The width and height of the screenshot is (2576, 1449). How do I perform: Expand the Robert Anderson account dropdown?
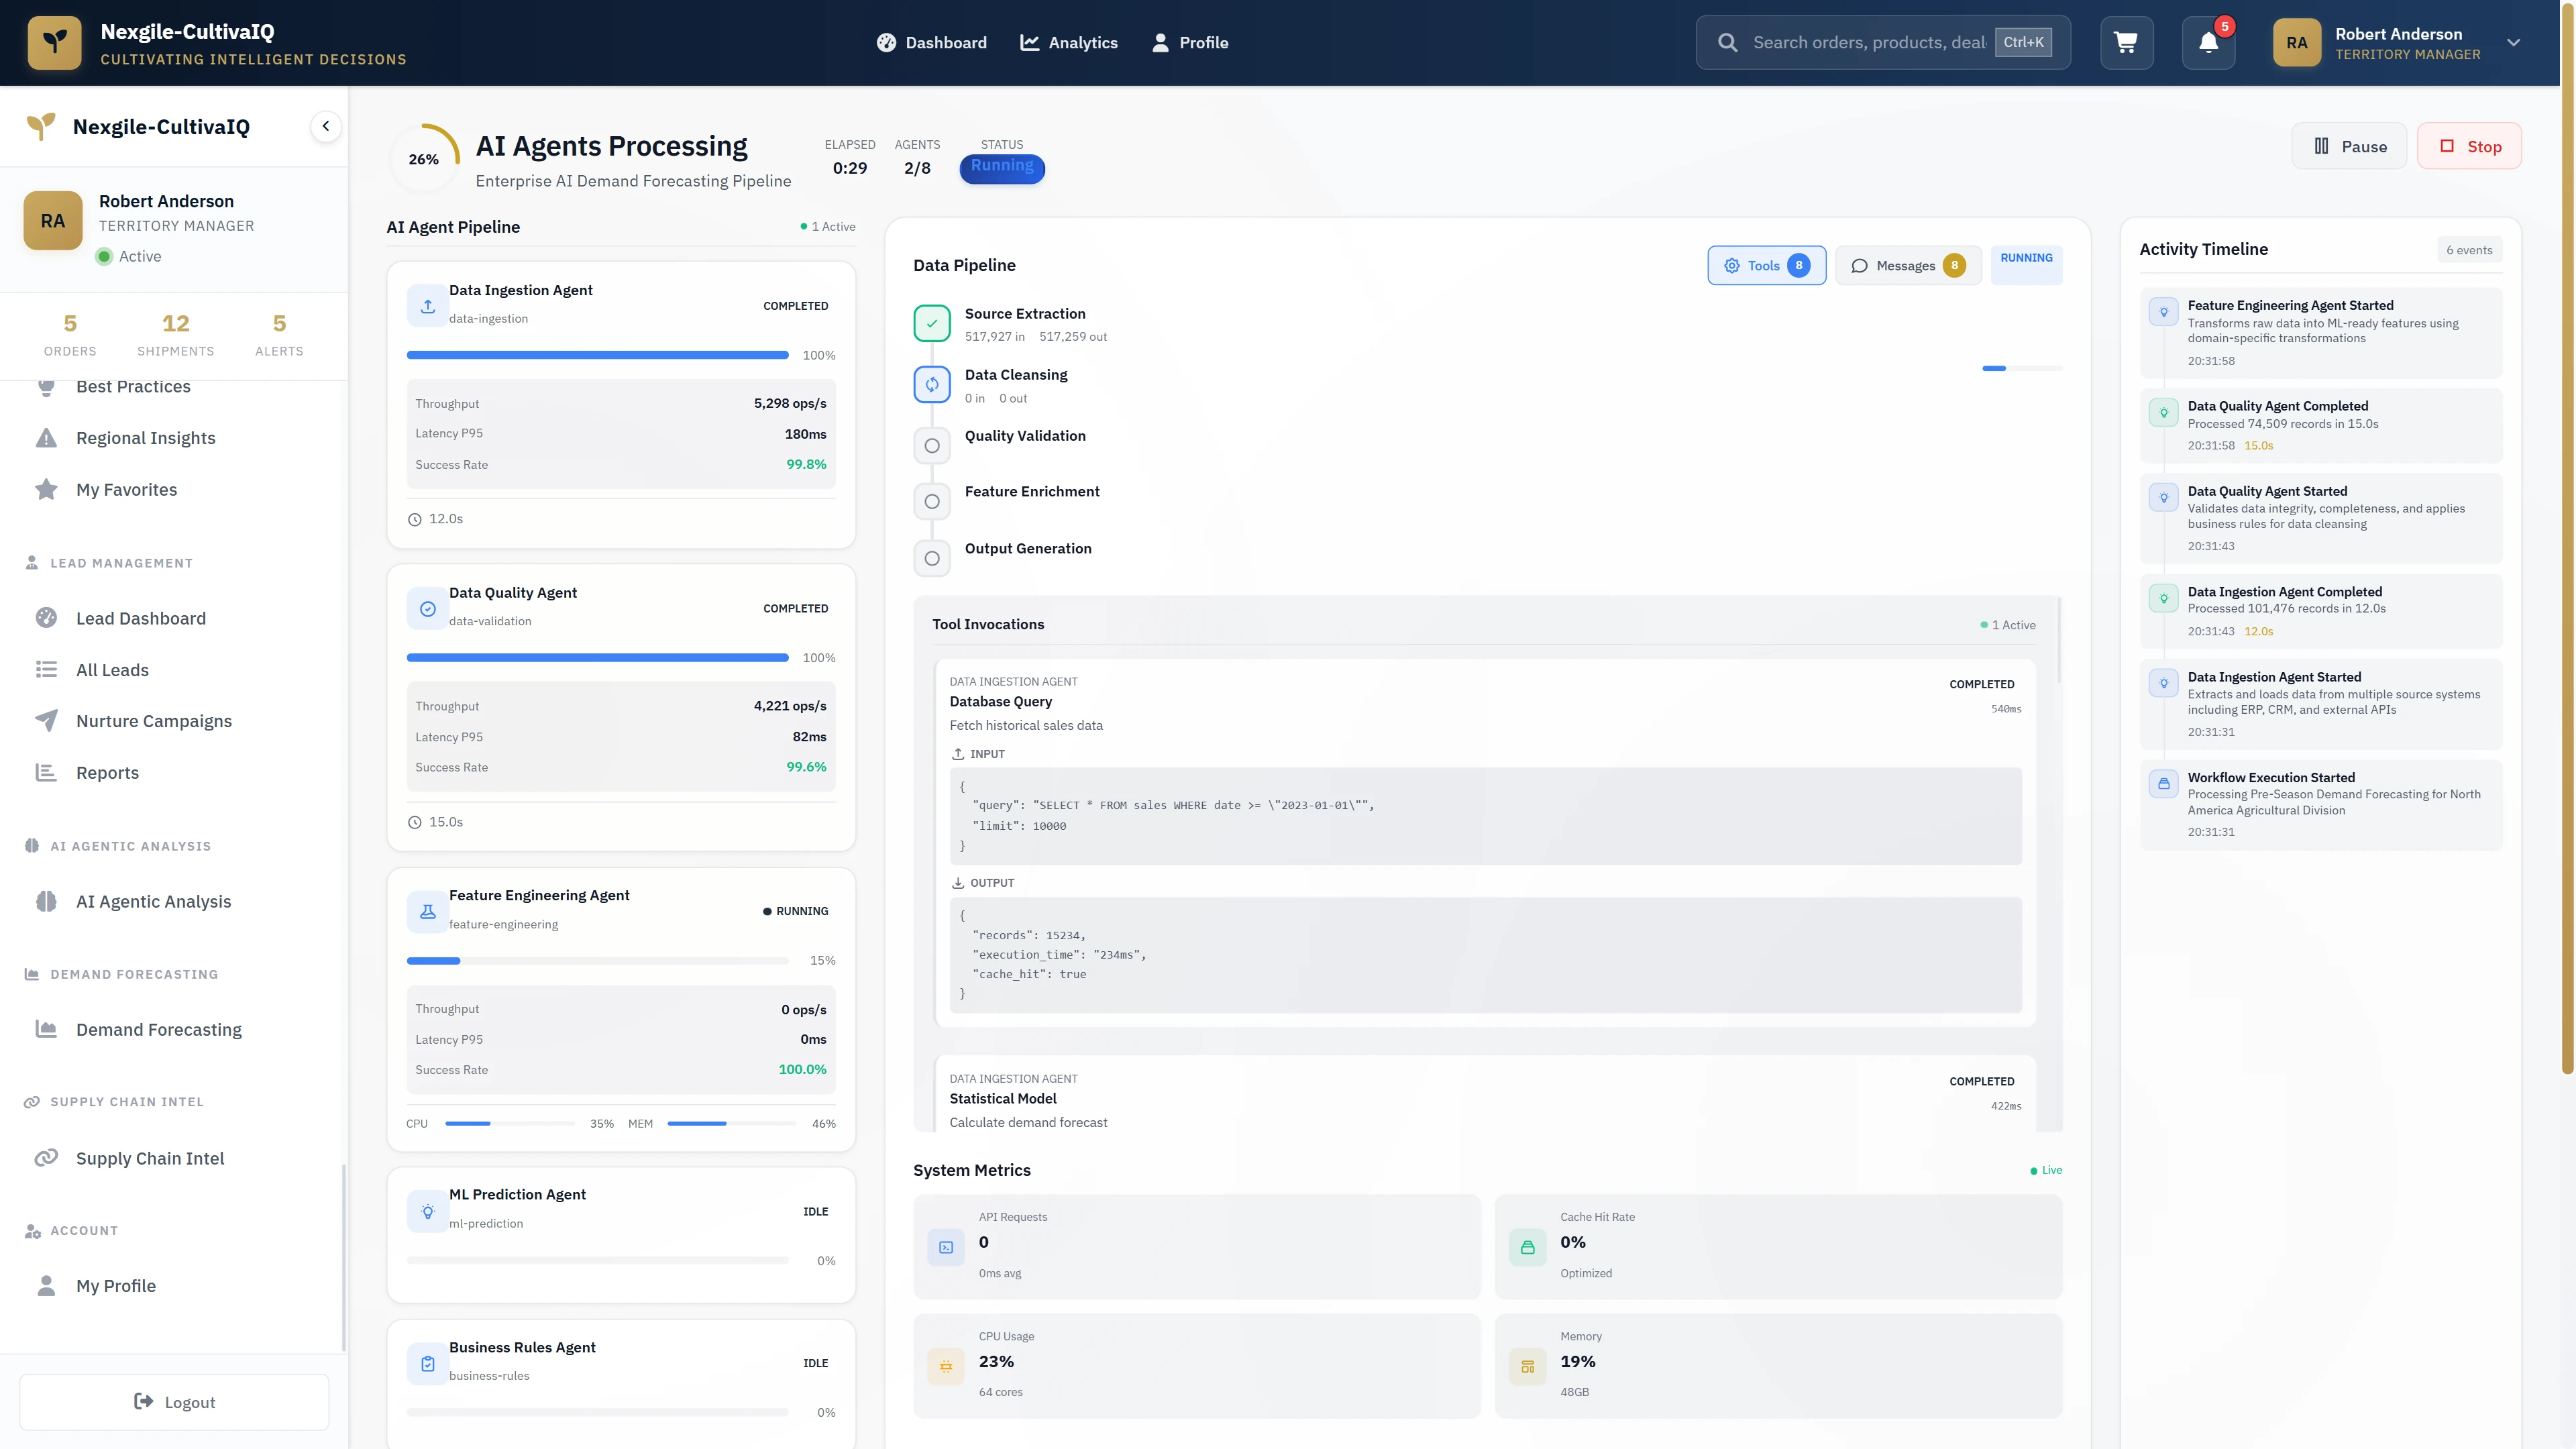[x=2513, y=42]
